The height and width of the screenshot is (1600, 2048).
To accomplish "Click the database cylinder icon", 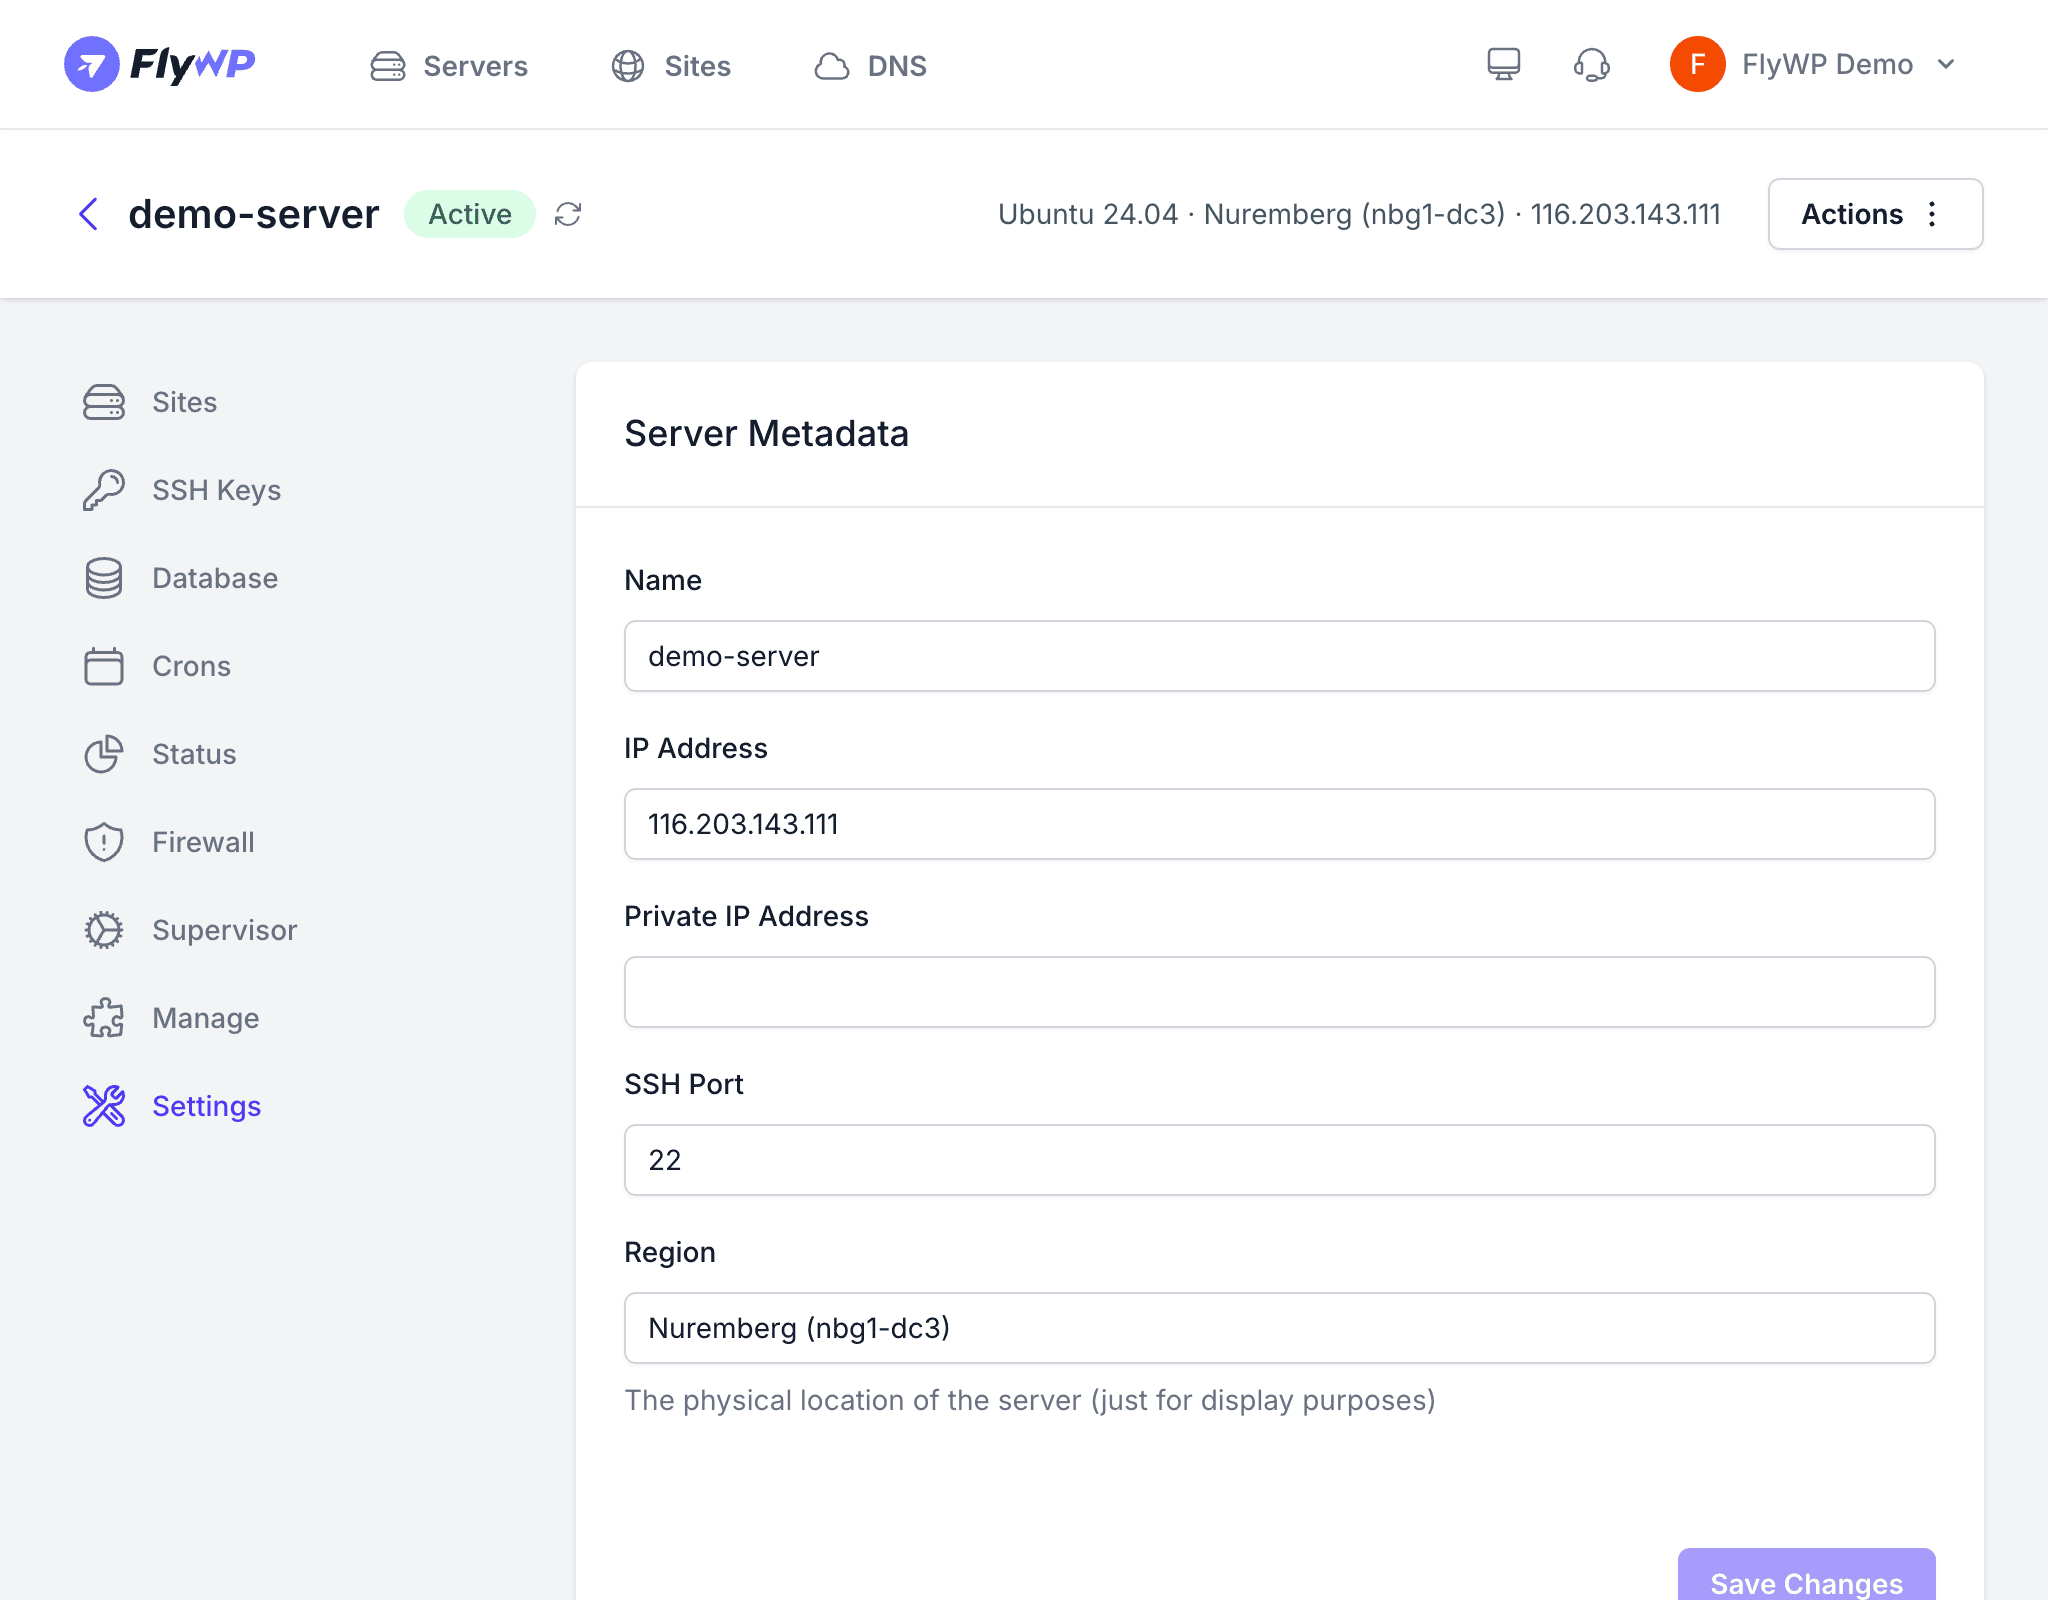I will (104, 578).
